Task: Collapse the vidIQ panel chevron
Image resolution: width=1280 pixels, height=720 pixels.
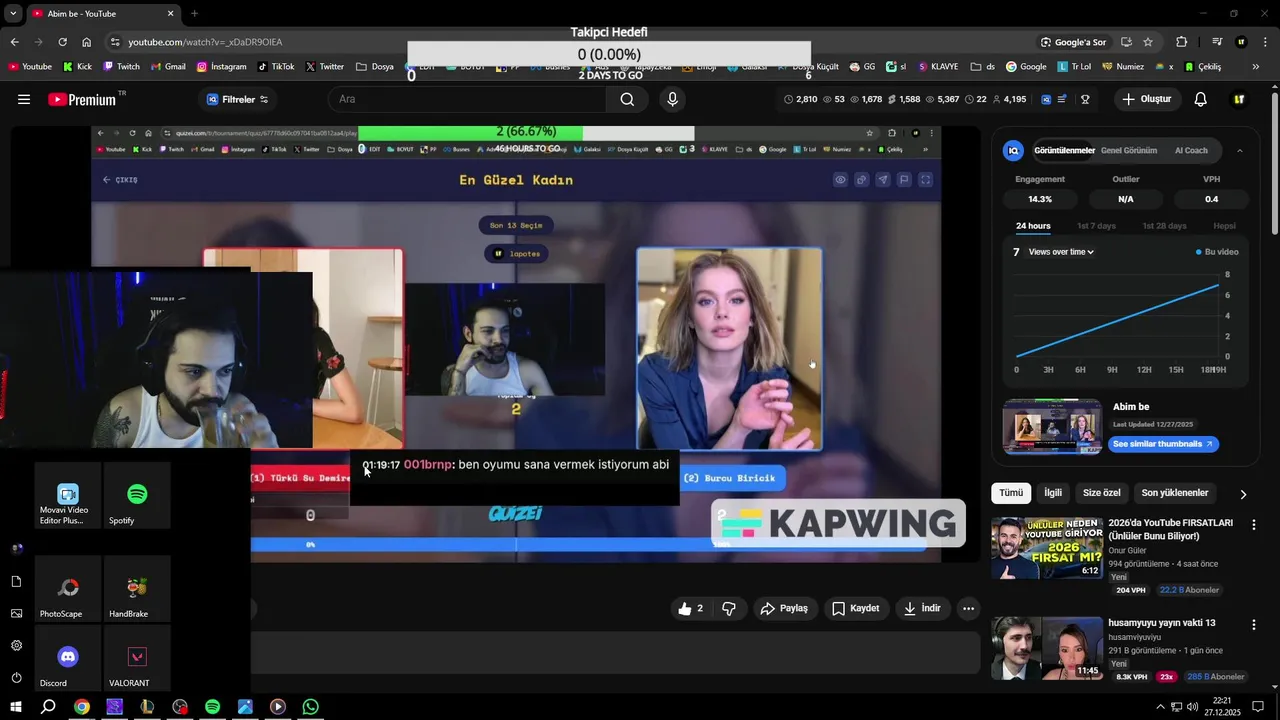Action: click(x=1240, y=150)
